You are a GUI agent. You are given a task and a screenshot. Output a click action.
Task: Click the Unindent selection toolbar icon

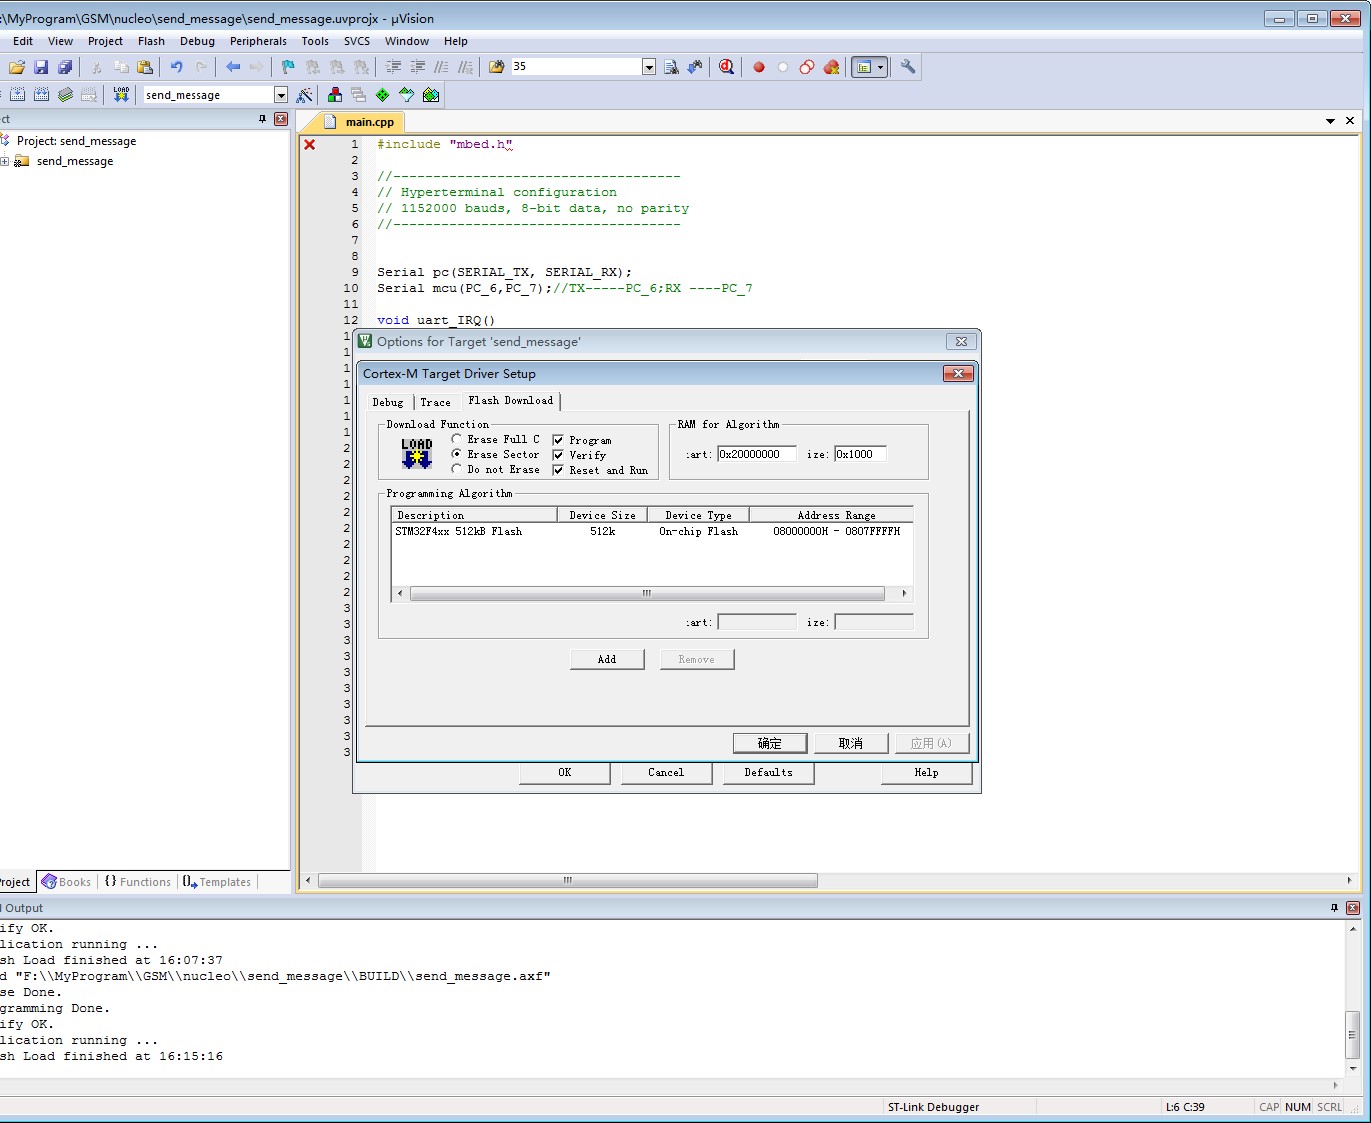coord(418,67)
